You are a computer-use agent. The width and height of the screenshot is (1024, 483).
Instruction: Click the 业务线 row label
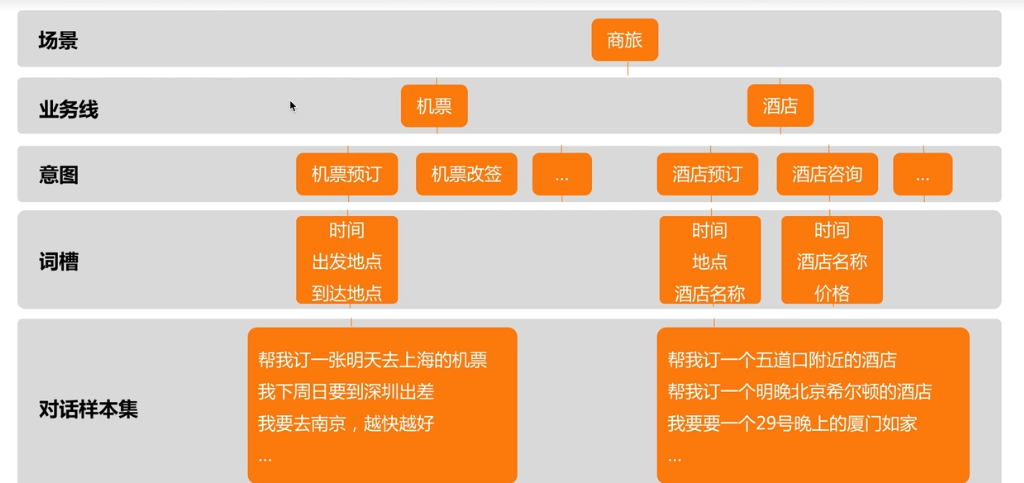[x=69, y=110]
